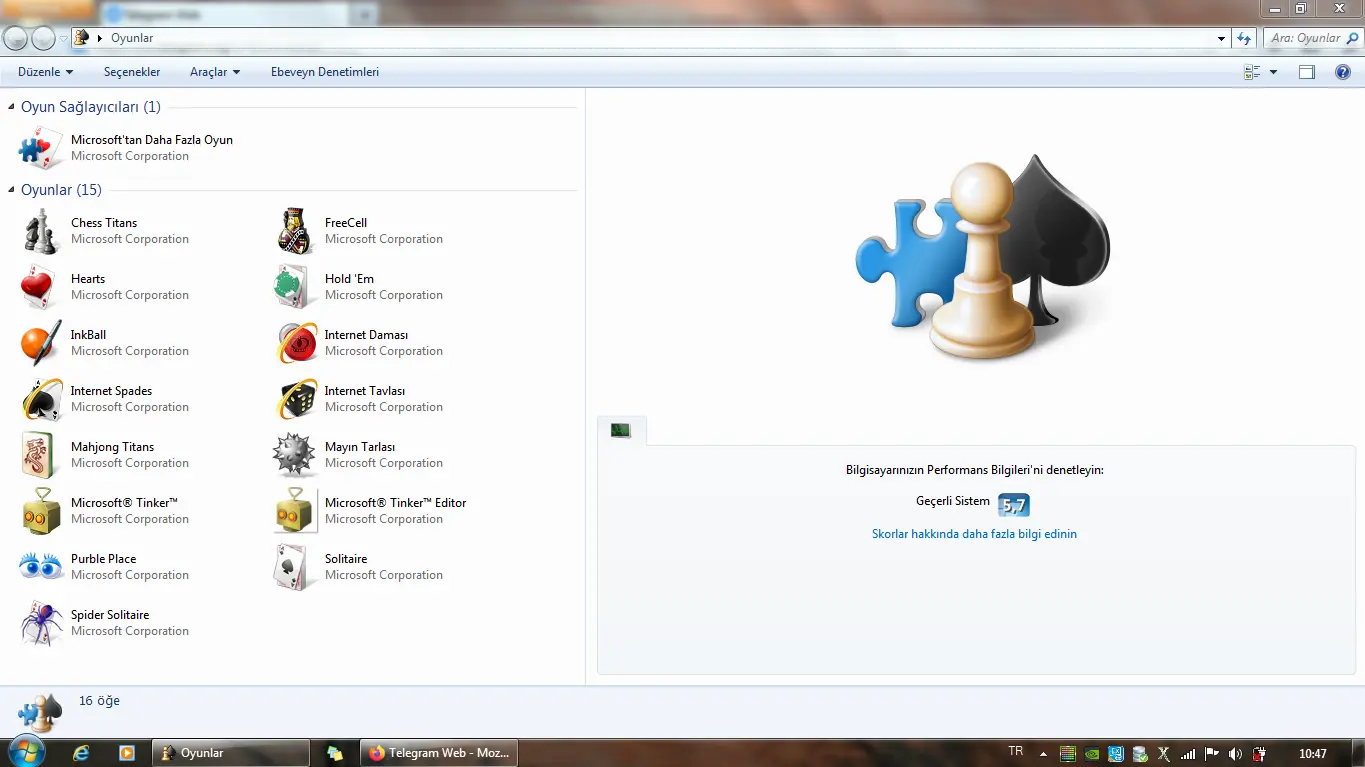This screenshot has height=767, width=1365.
Task: Click the show desktop strip
Action: [1357, 753]
